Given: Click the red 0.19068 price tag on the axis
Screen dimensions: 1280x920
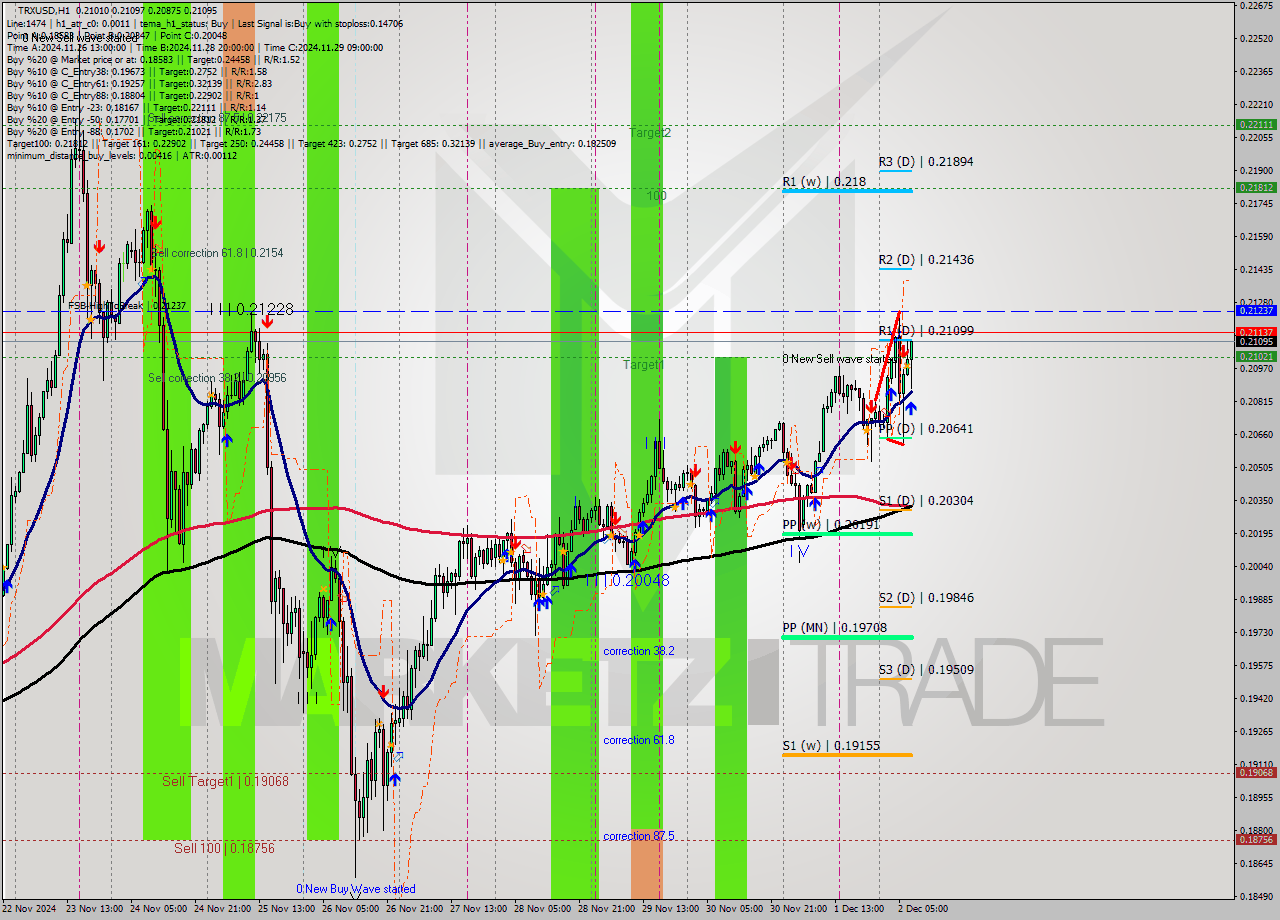Looking at the screenshot, I should pyautogui.click(x=1256, y=772).
